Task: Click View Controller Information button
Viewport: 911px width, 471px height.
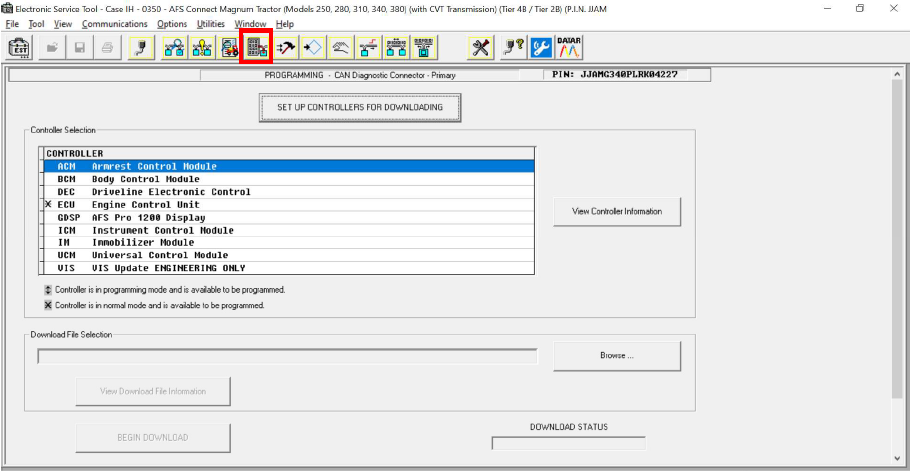Action: coord(617,211)
